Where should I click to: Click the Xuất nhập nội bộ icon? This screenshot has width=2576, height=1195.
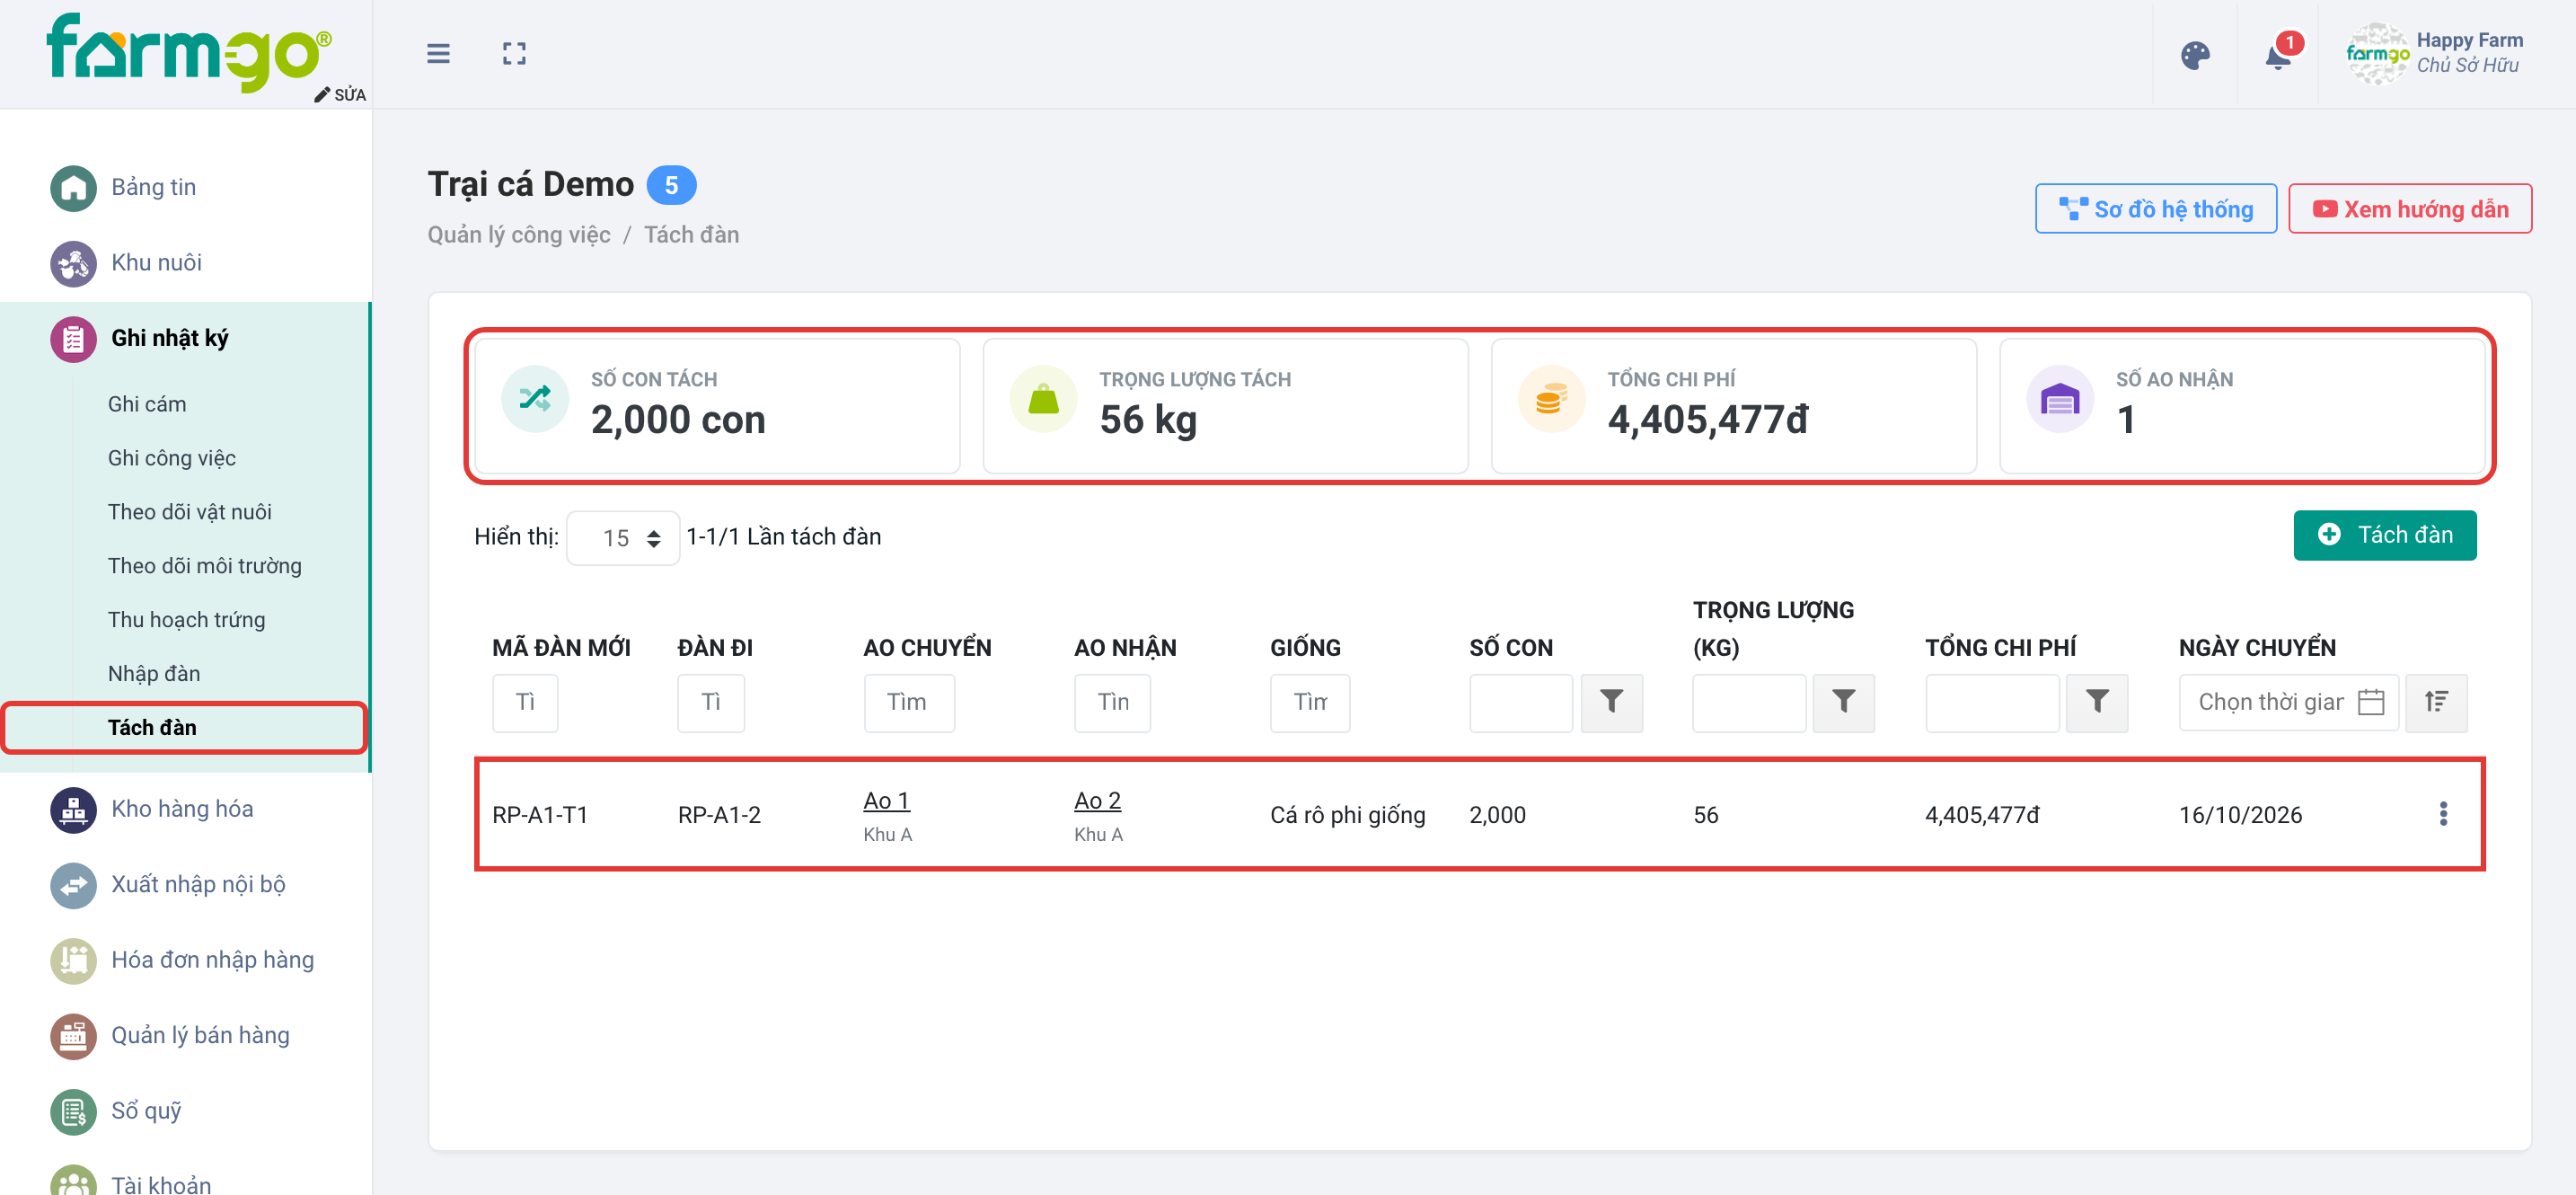click(74, 885)
